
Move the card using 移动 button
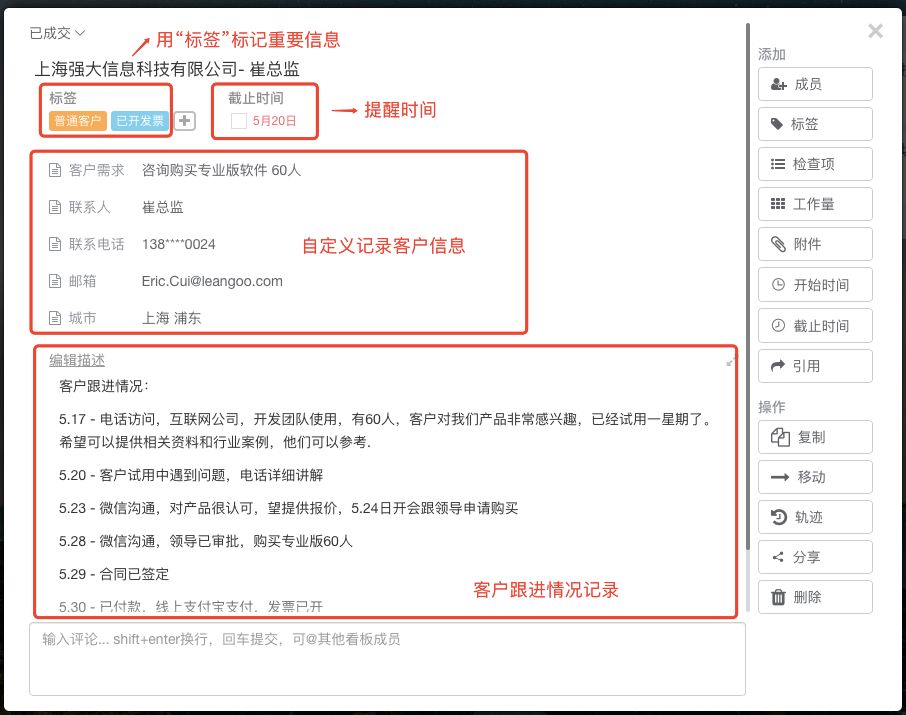[x=815, y=477]
